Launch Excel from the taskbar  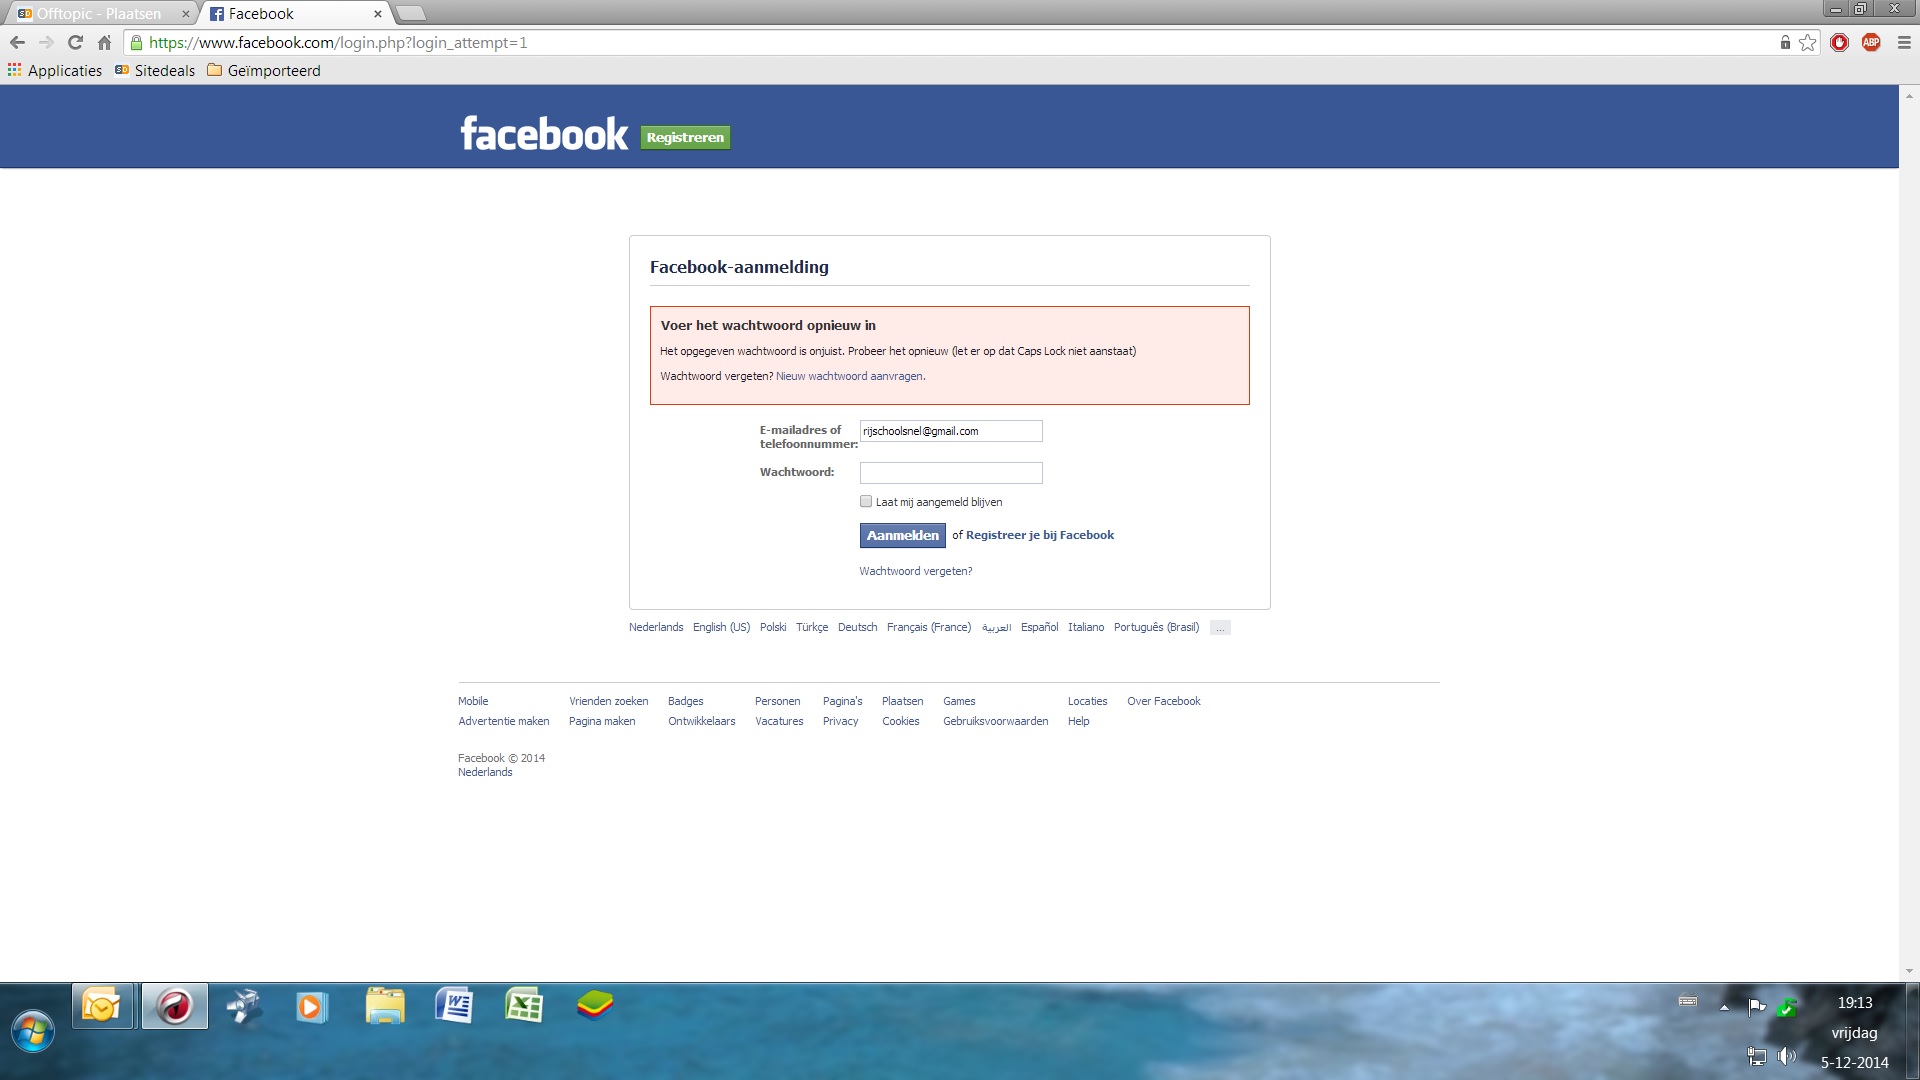[x=524, y=1006]
